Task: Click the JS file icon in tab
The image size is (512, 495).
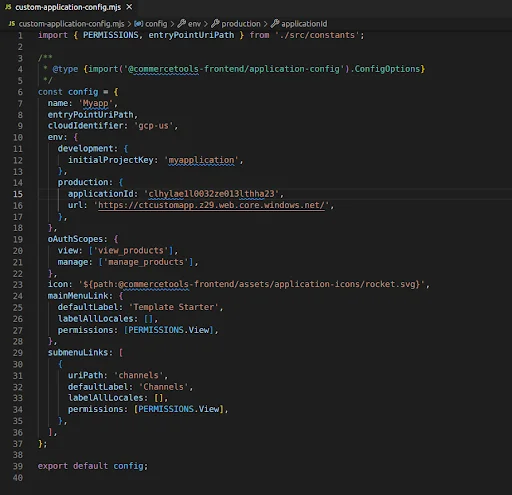Action: [x=8, y=7]
